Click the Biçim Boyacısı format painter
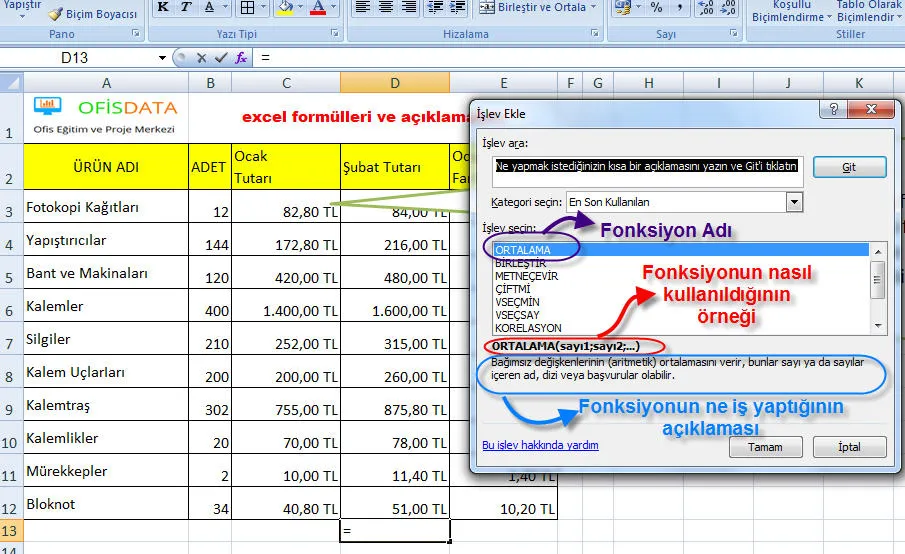 pyautogui.click(x=92, y=14)
